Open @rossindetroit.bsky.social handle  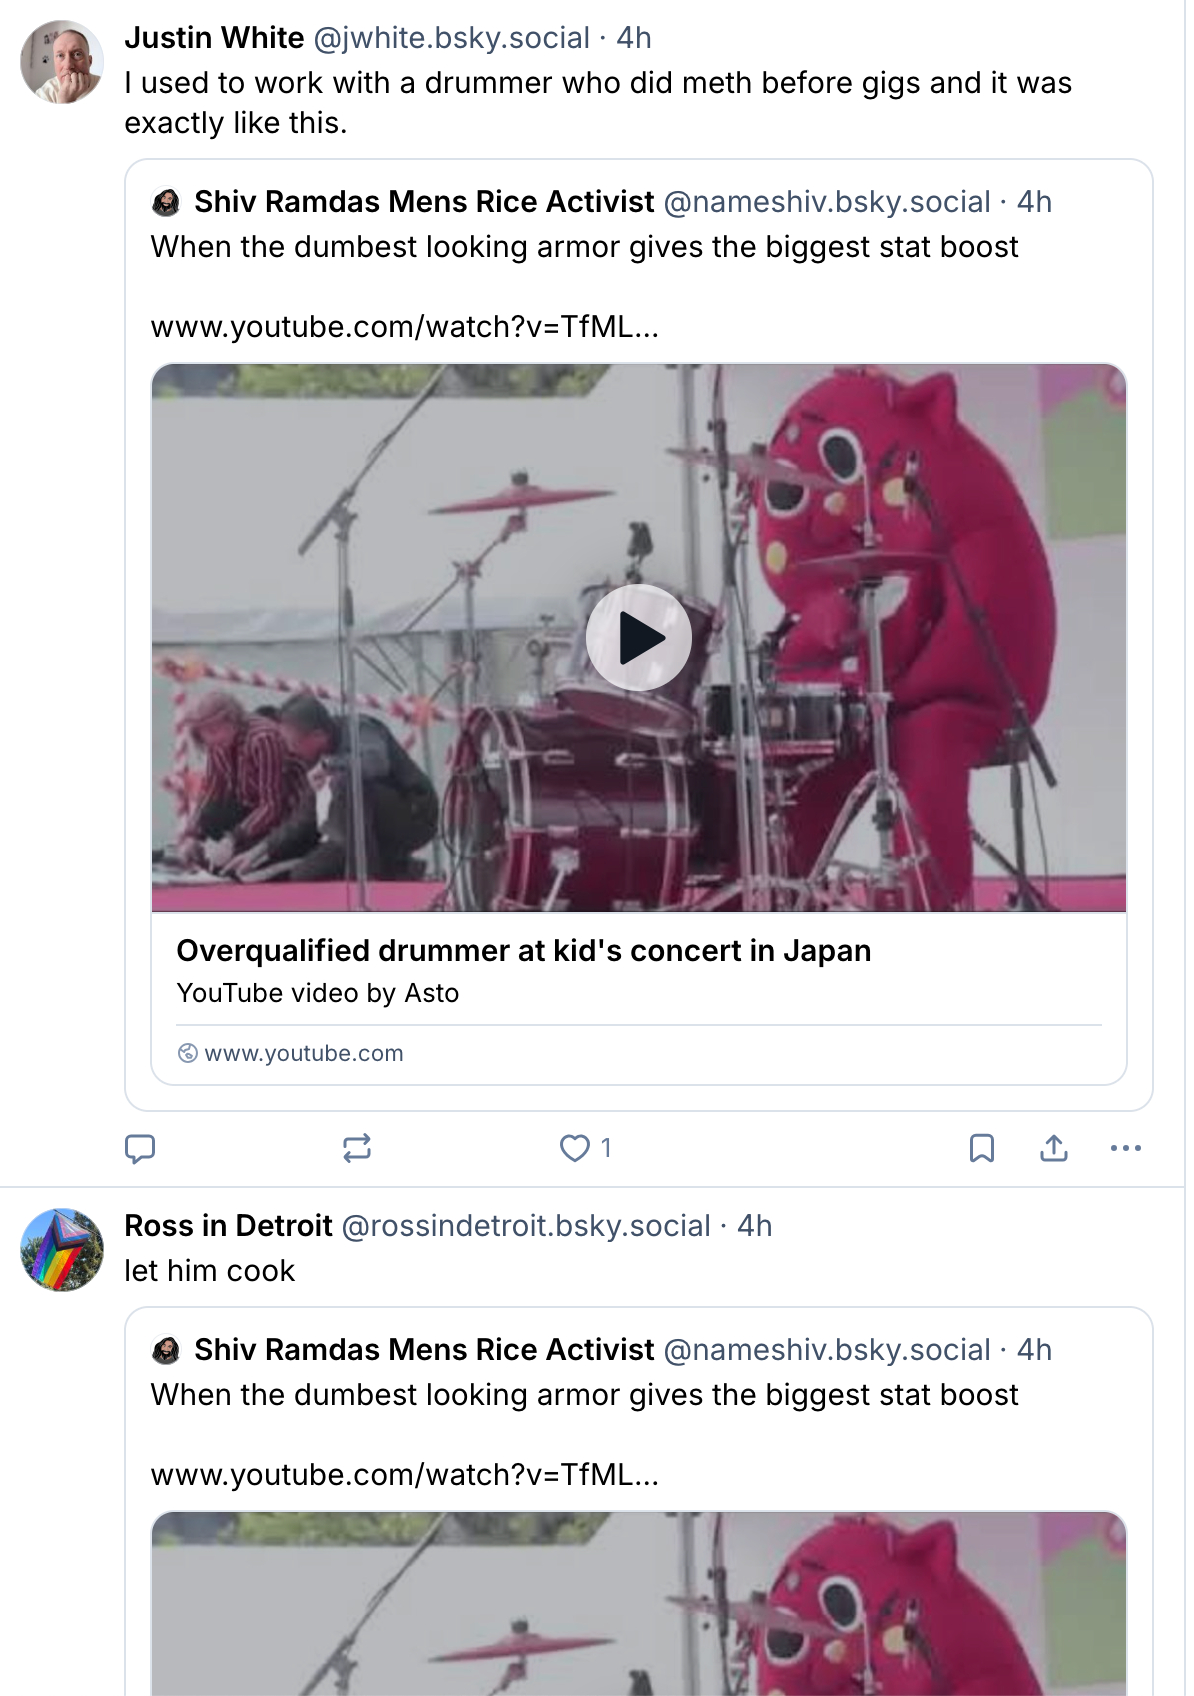click(526, 1226)
